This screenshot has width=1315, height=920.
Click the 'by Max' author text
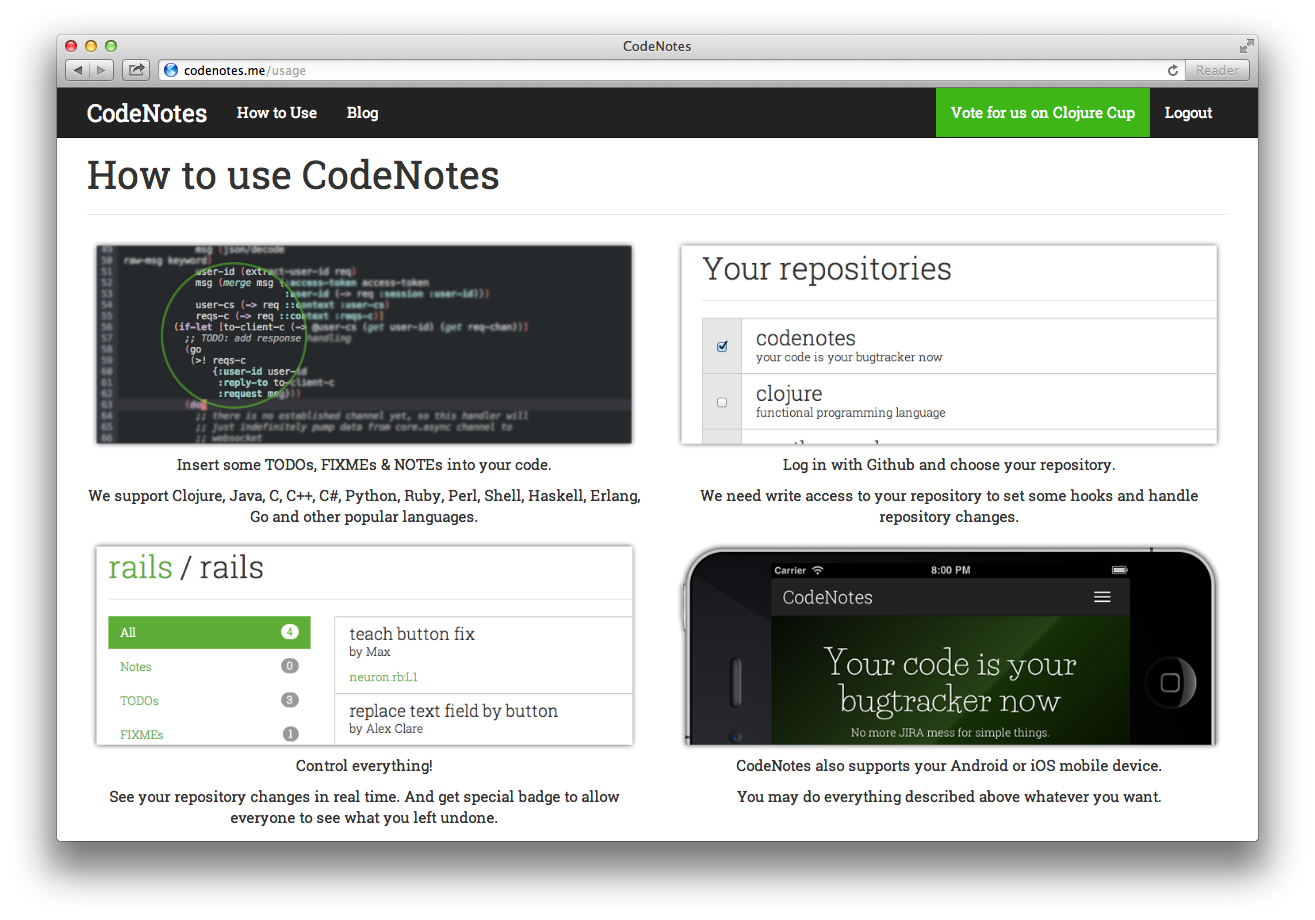click(370, 652)
